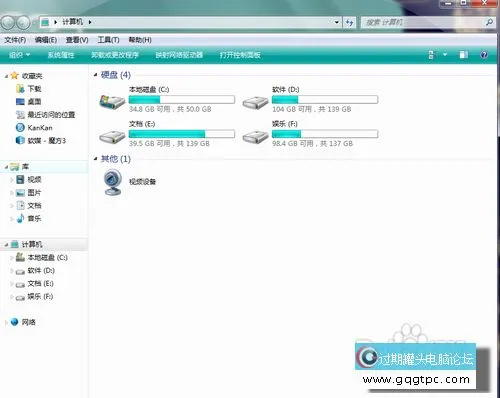500x398 pixels.
Task: Click the C: drive usage bar
Action: (x=182, y=99)
